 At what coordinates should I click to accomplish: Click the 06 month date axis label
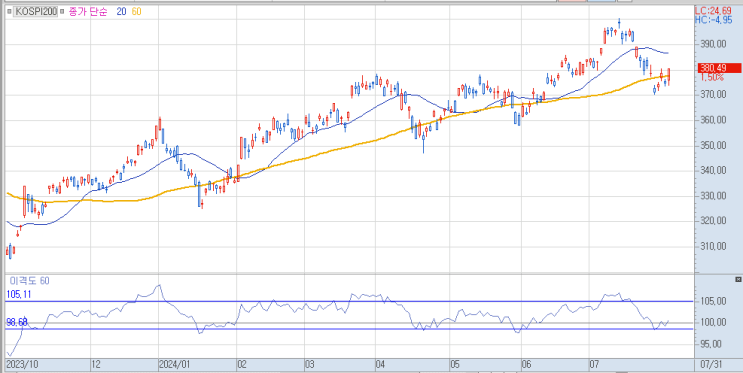pos(526,365)
